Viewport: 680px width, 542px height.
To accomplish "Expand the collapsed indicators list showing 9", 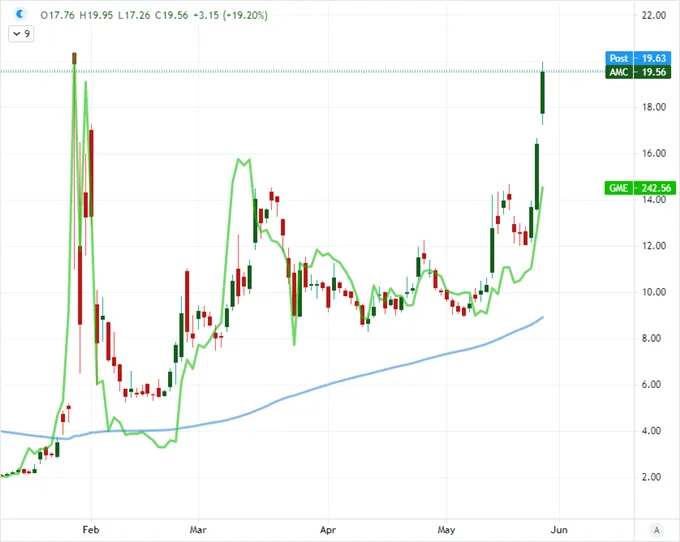I will 21,34.
